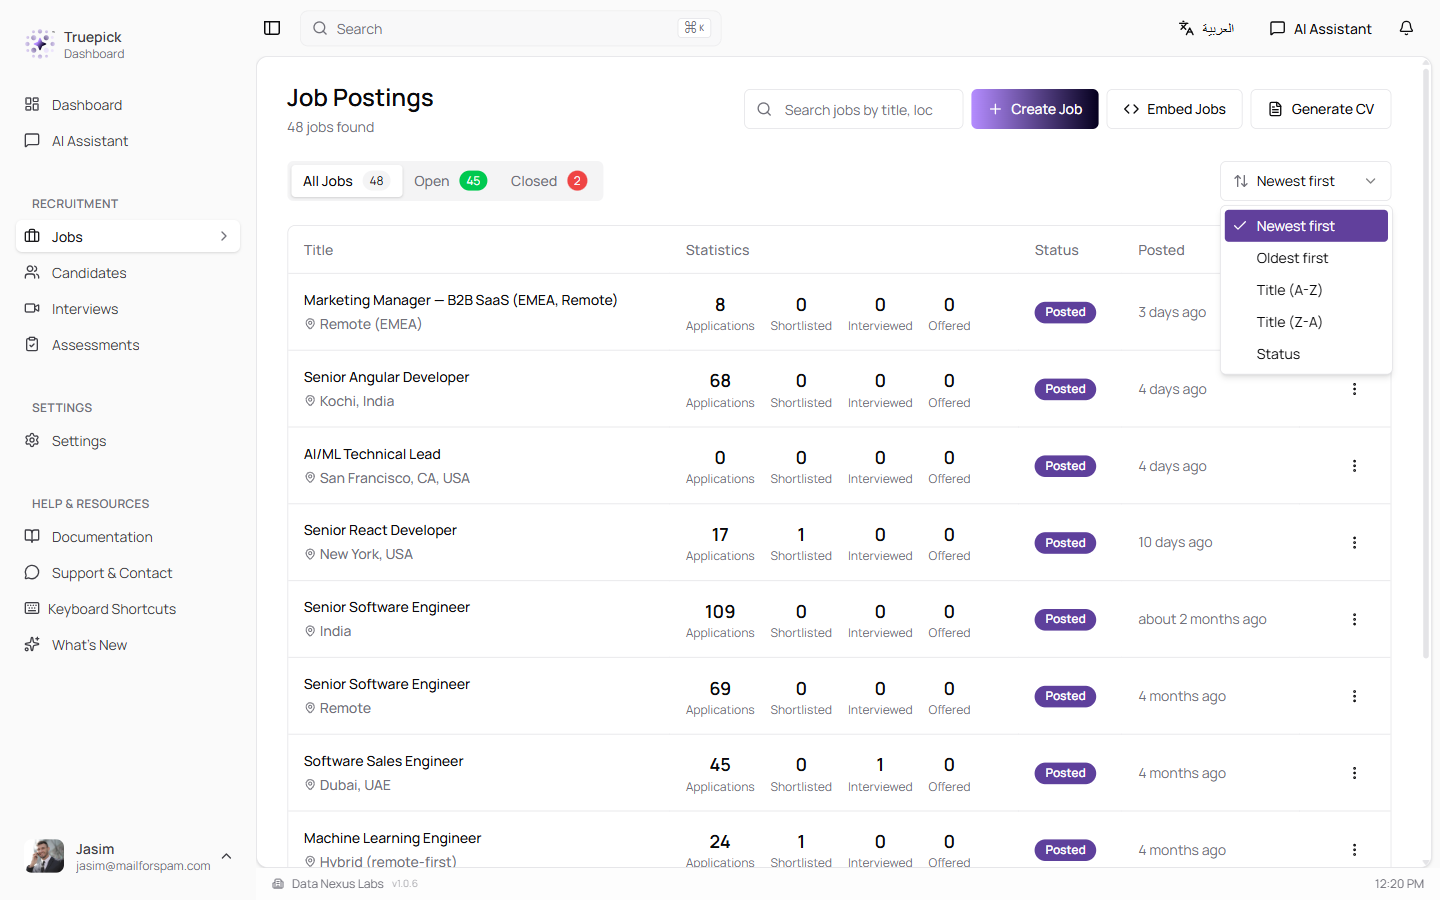Screen dimensions: 1440x900
Task: Open actions menu for Senior Angular Developer
Action: tap(1354, 389)
